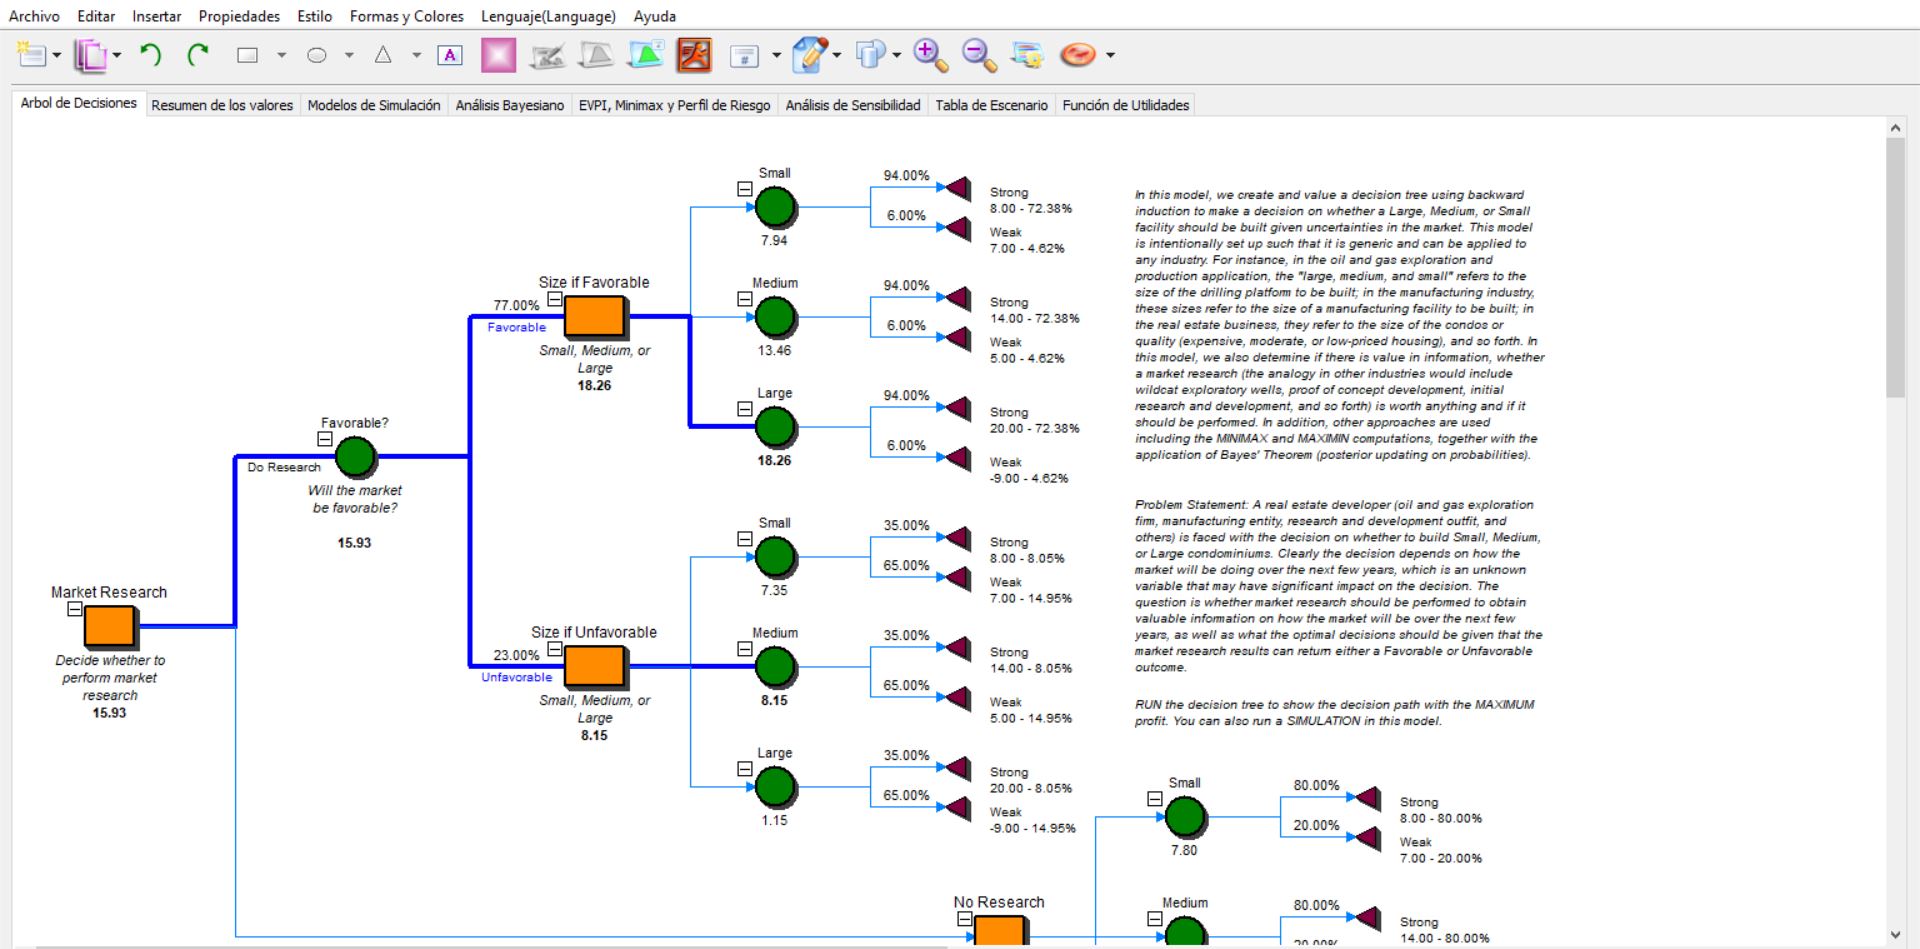Click the orange Size if Favorable decision node
The image size is (1920, 949).
coord(595,316)
